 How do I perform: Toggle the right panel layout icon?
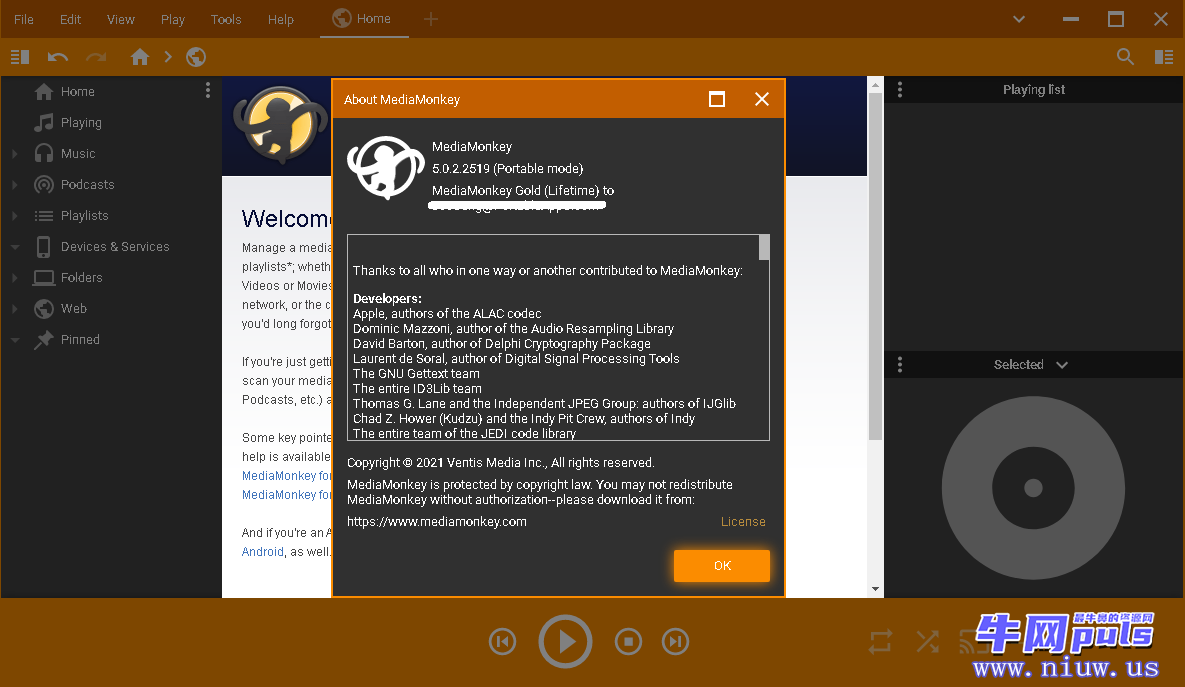(1164, 57)
